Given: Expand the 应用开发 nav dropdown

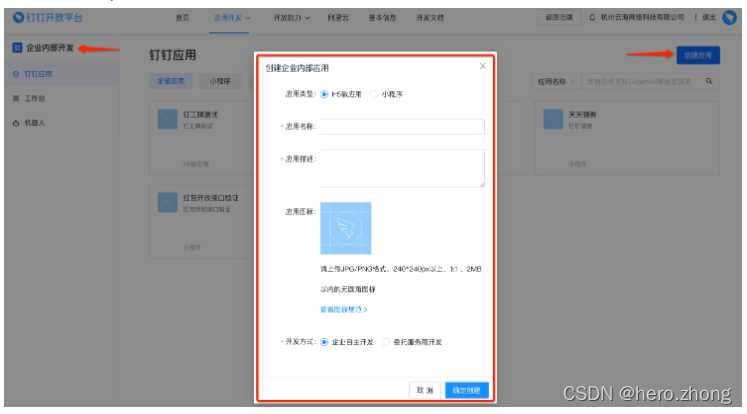Looking at the screenshot, I should click(x=232, y=18).
